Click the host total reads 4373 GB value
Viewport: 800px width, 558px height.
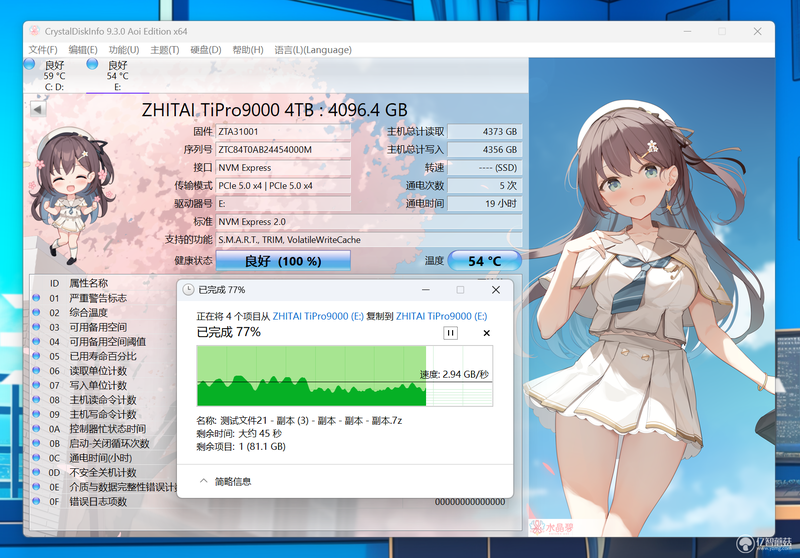485,132
